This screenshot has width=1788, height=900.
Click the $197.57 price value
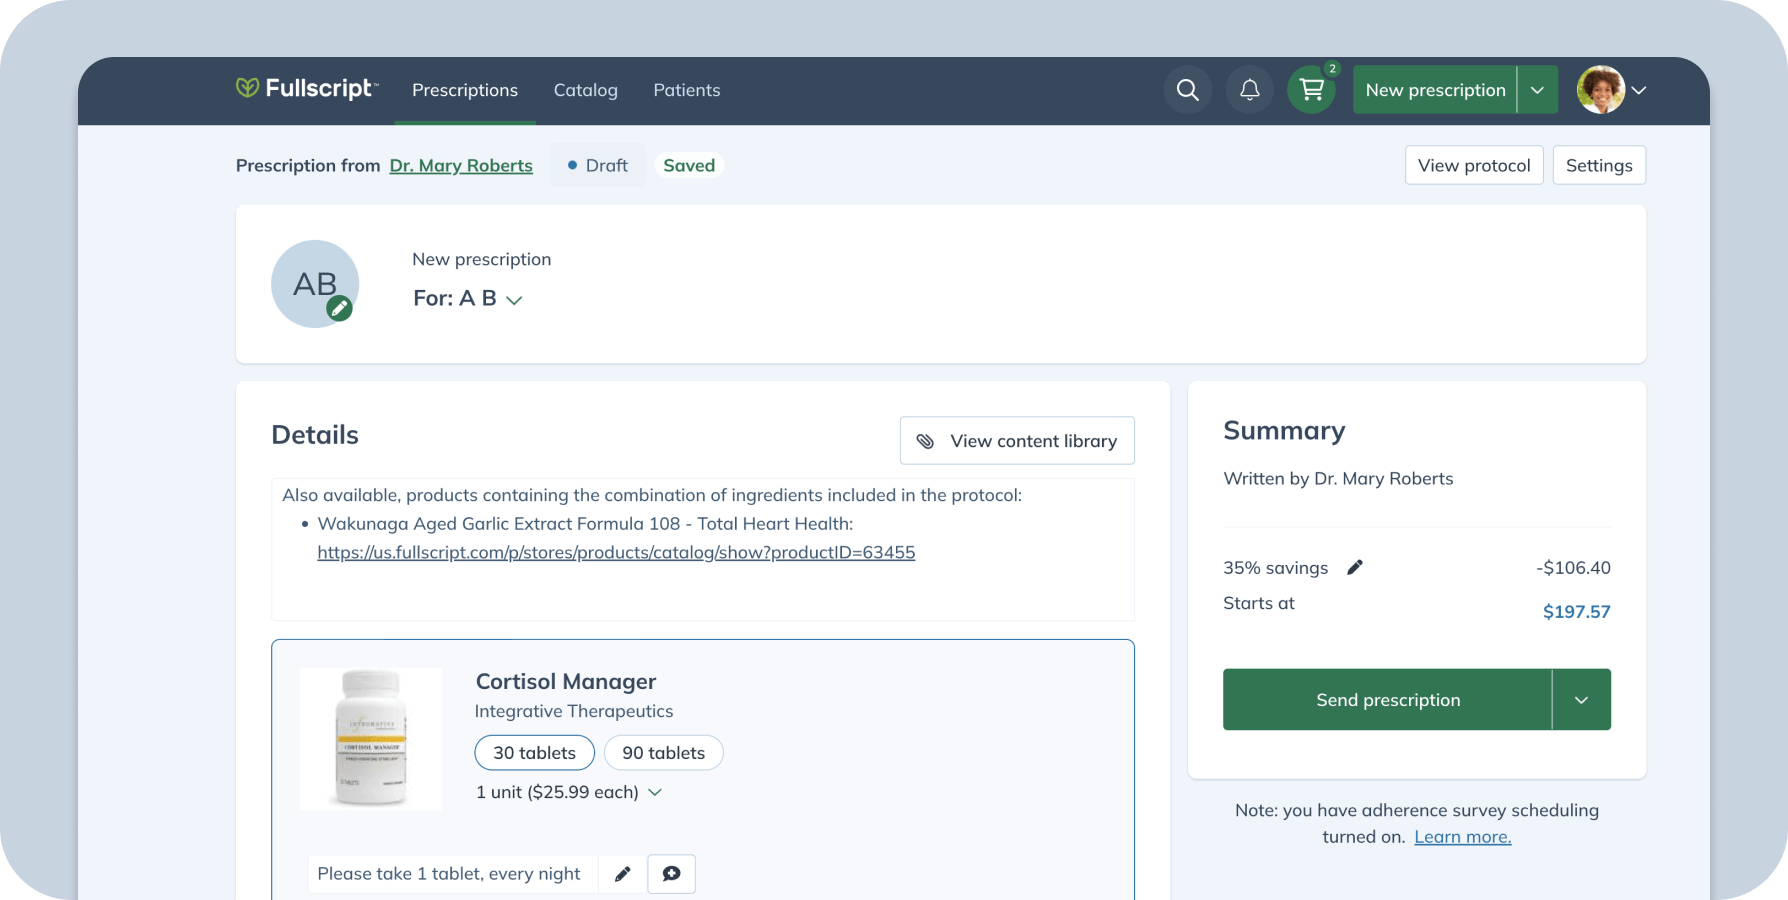[x=1576, y=612]
